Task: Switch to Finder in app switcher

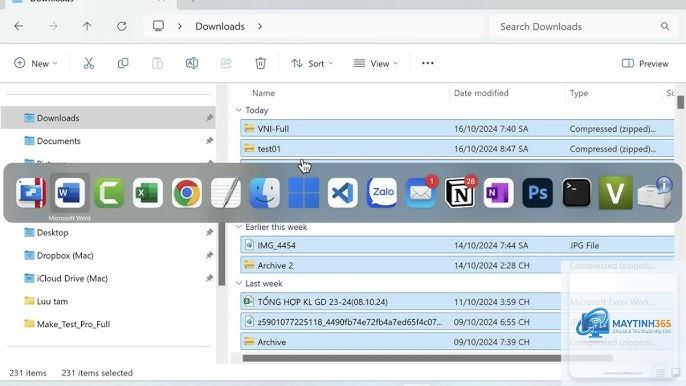Action: (265, 193)
